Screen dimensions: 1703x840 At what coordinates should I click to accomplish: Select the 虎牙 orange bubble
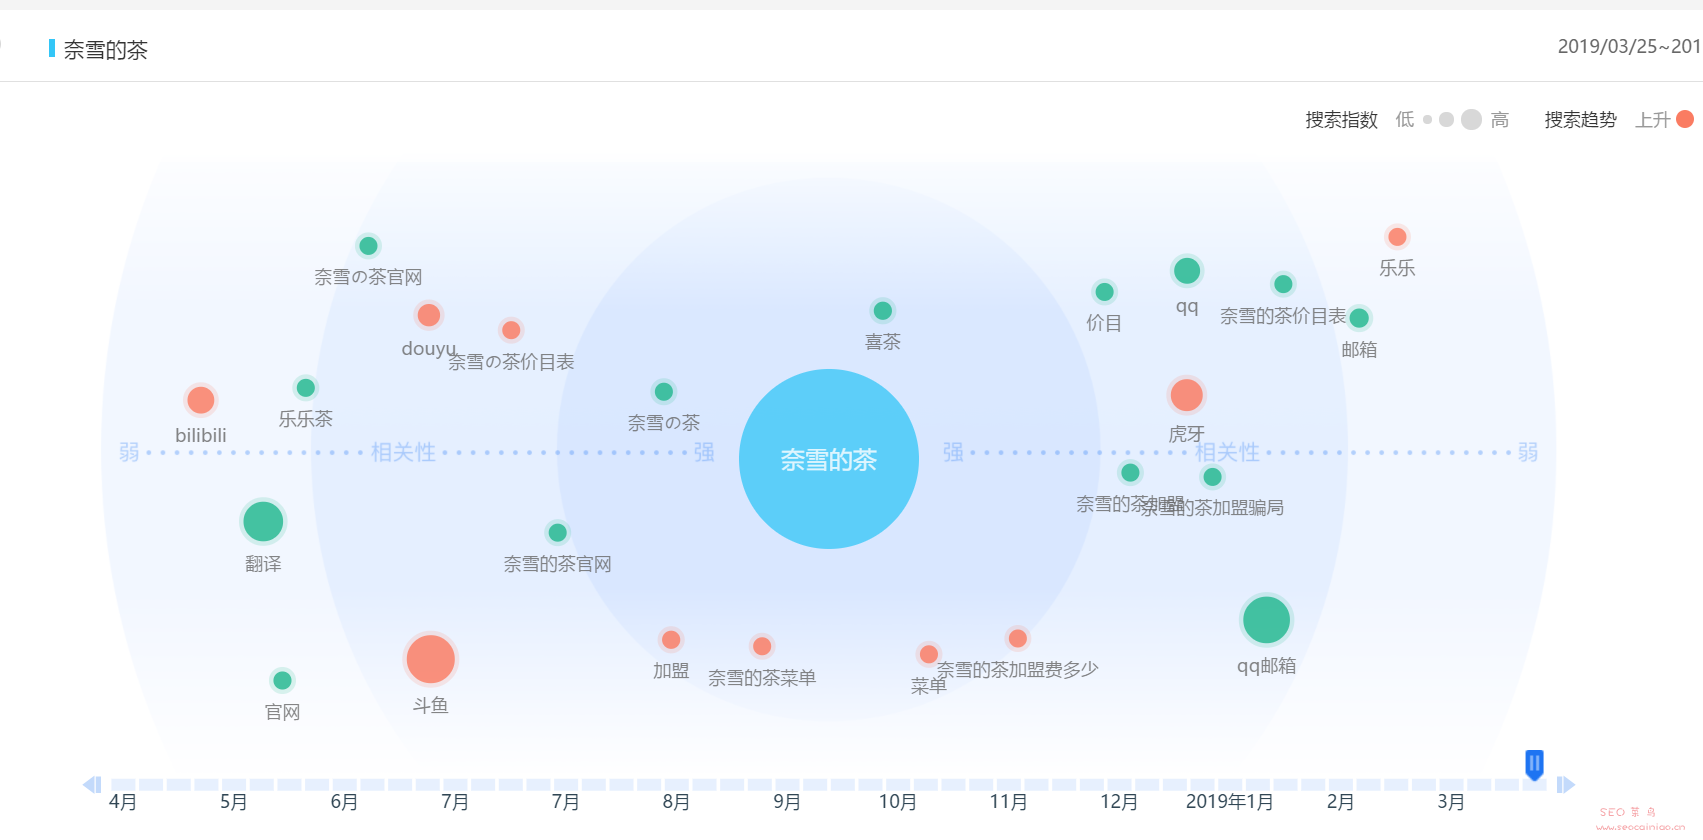point(1187,395)
